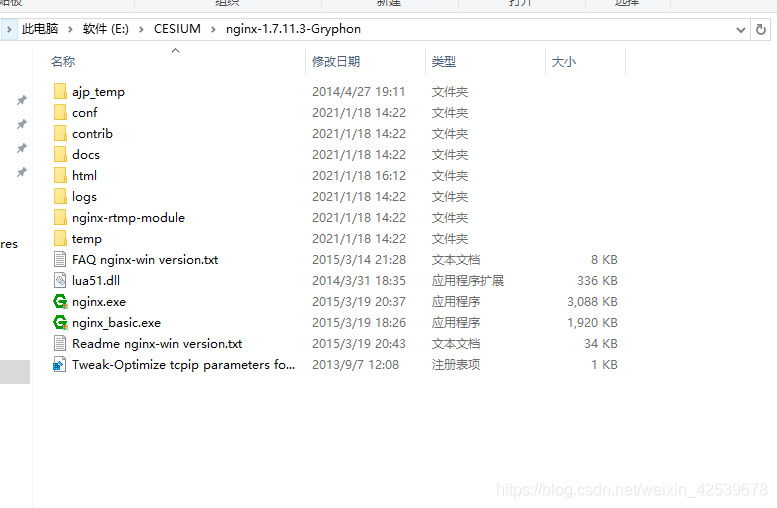Select the docs folder icon

(x=60, y=155)
